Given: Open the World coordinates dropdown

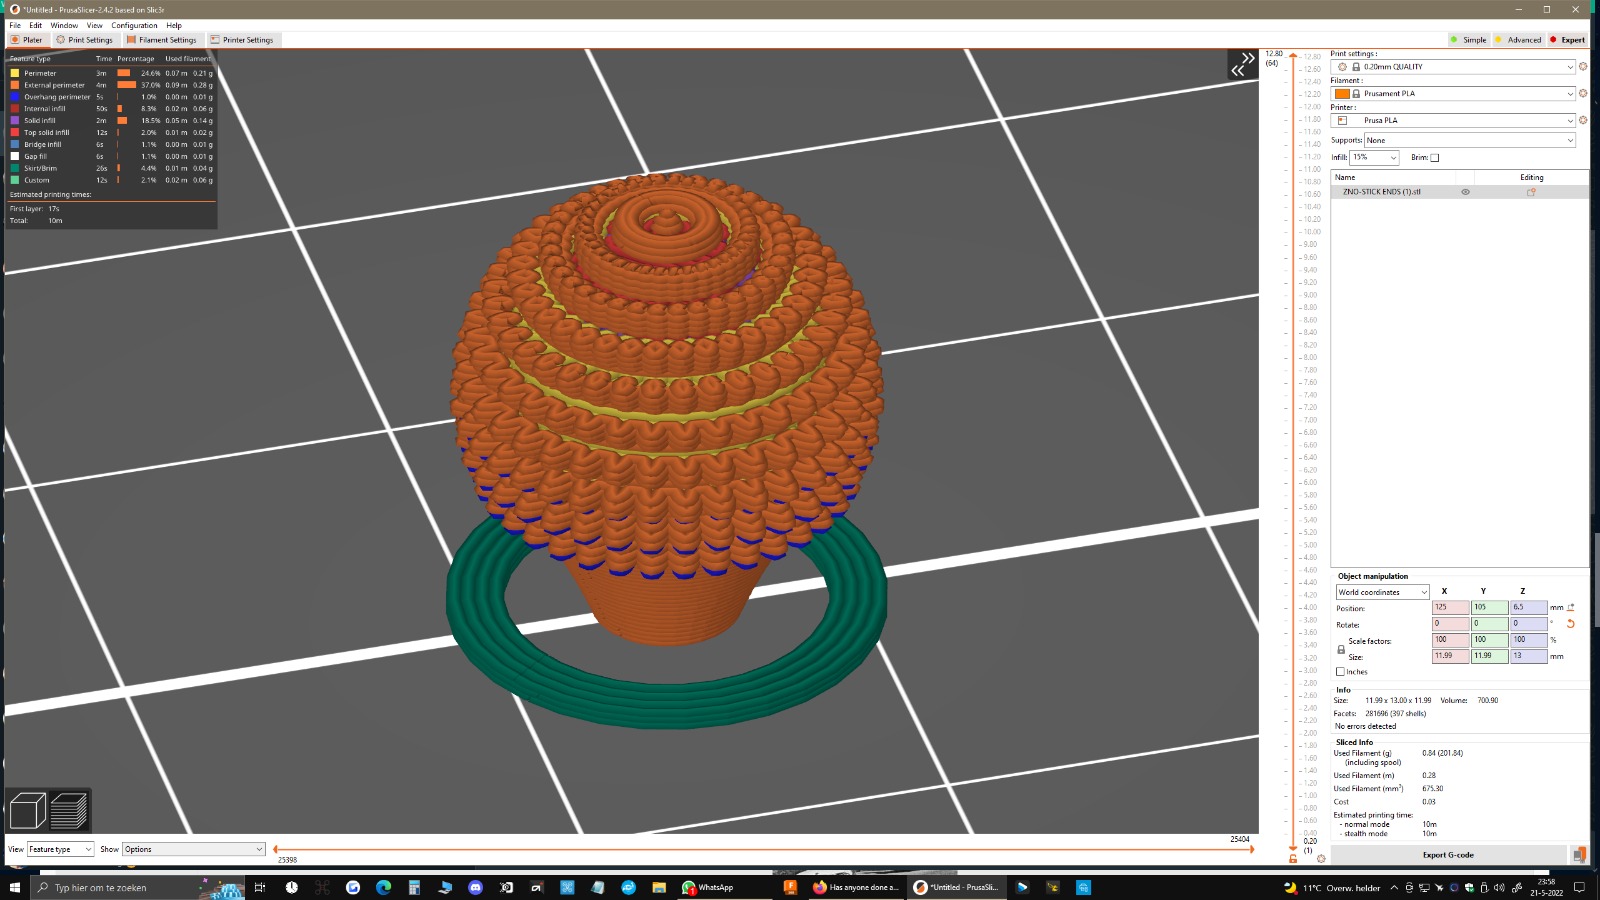Looking at the screenshot, I should coord(1381,592).
